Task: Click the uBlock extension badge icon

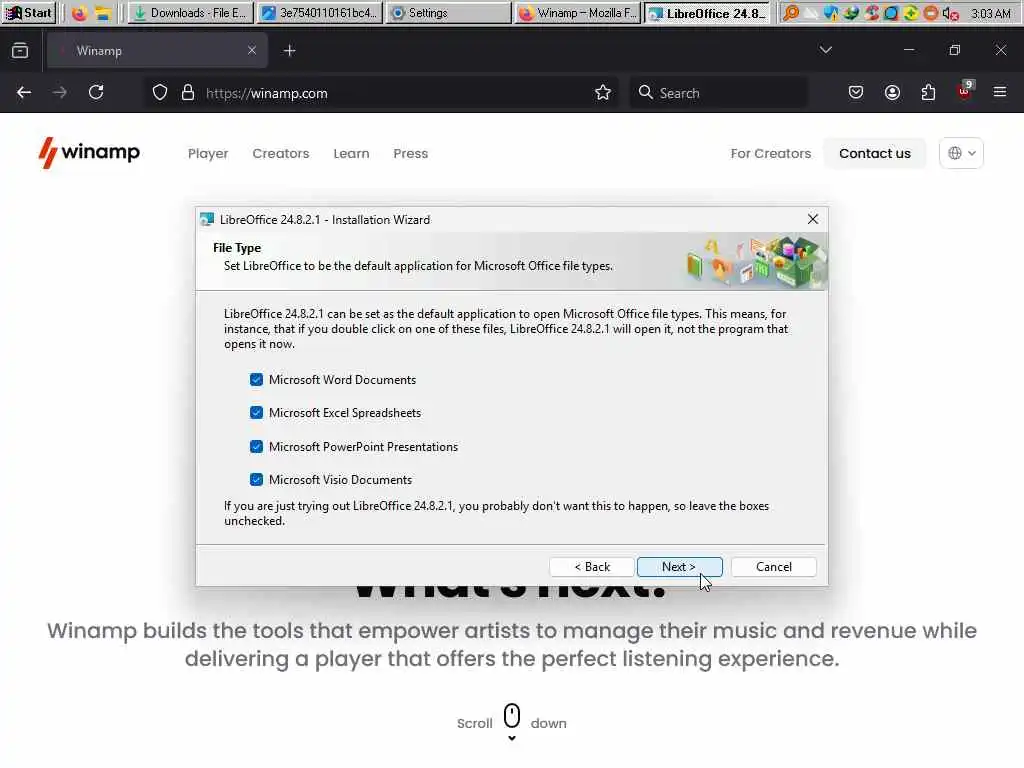Action: [965, 91]
